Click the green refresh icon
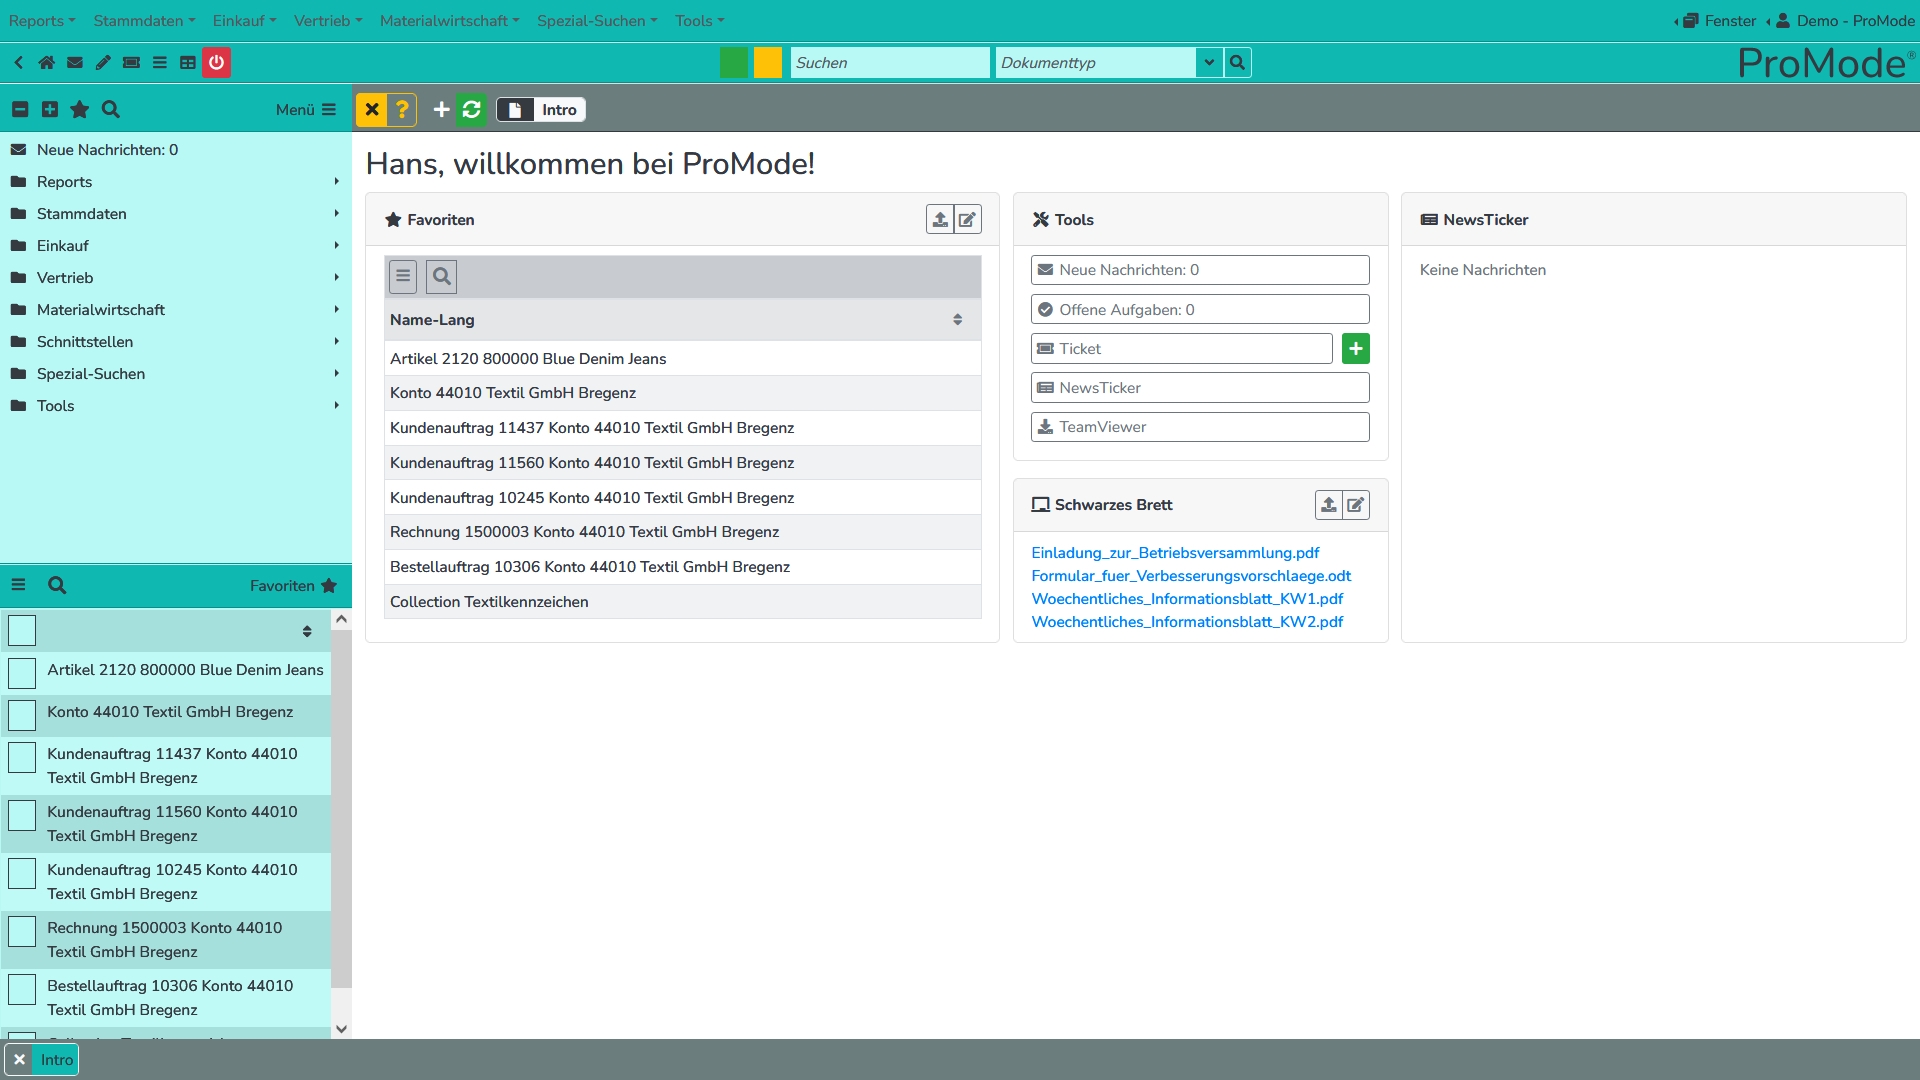 point(472,110)
